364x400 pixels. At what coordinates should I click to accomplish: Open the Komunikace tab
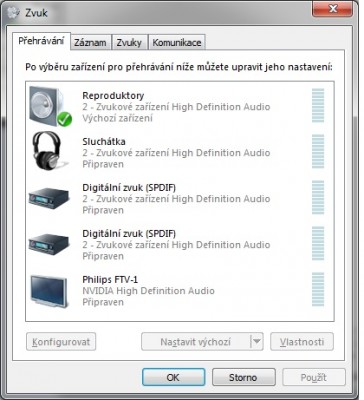click(177, 43)
